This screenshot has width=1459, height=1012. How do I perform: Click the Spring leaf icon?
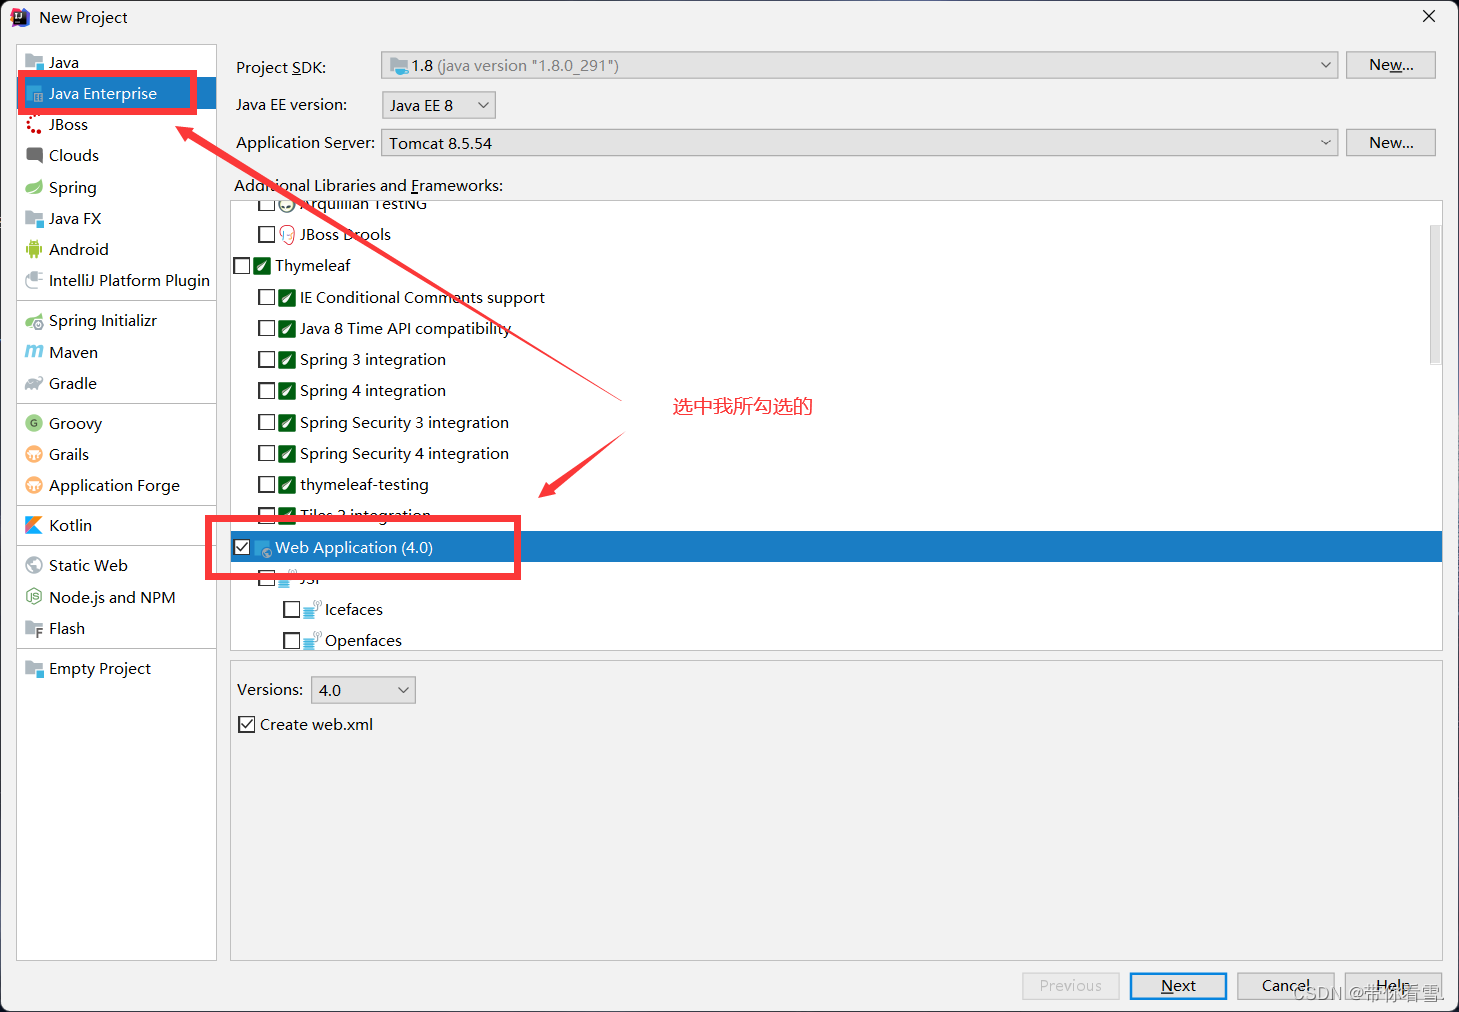[34, 187]
